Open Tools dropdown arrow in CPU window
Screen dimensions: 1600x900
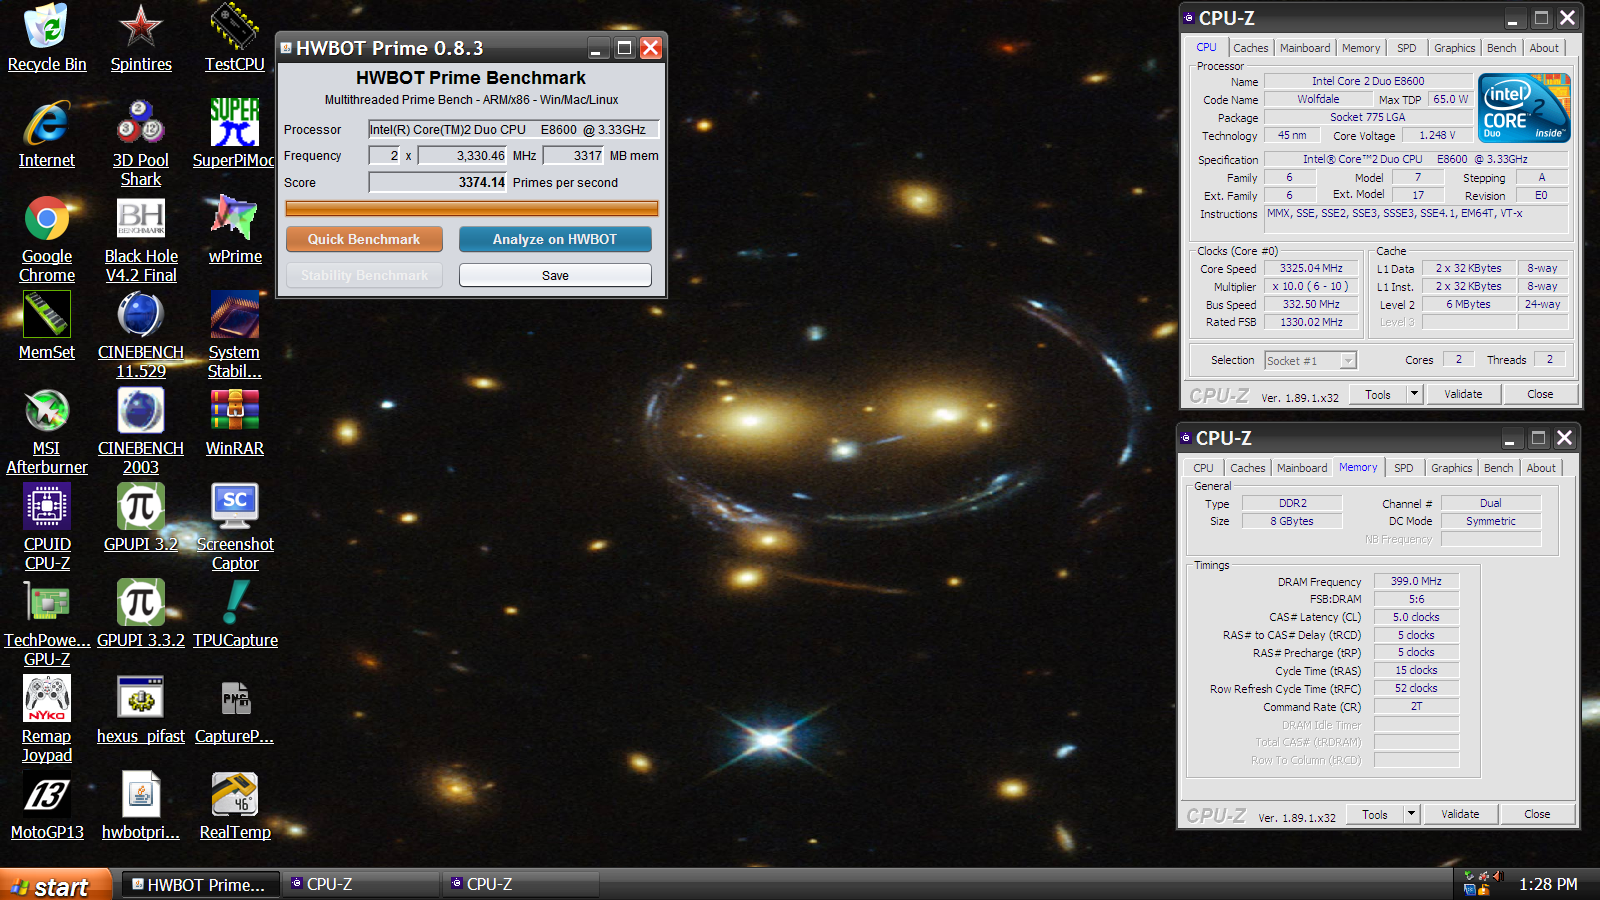1414,394
